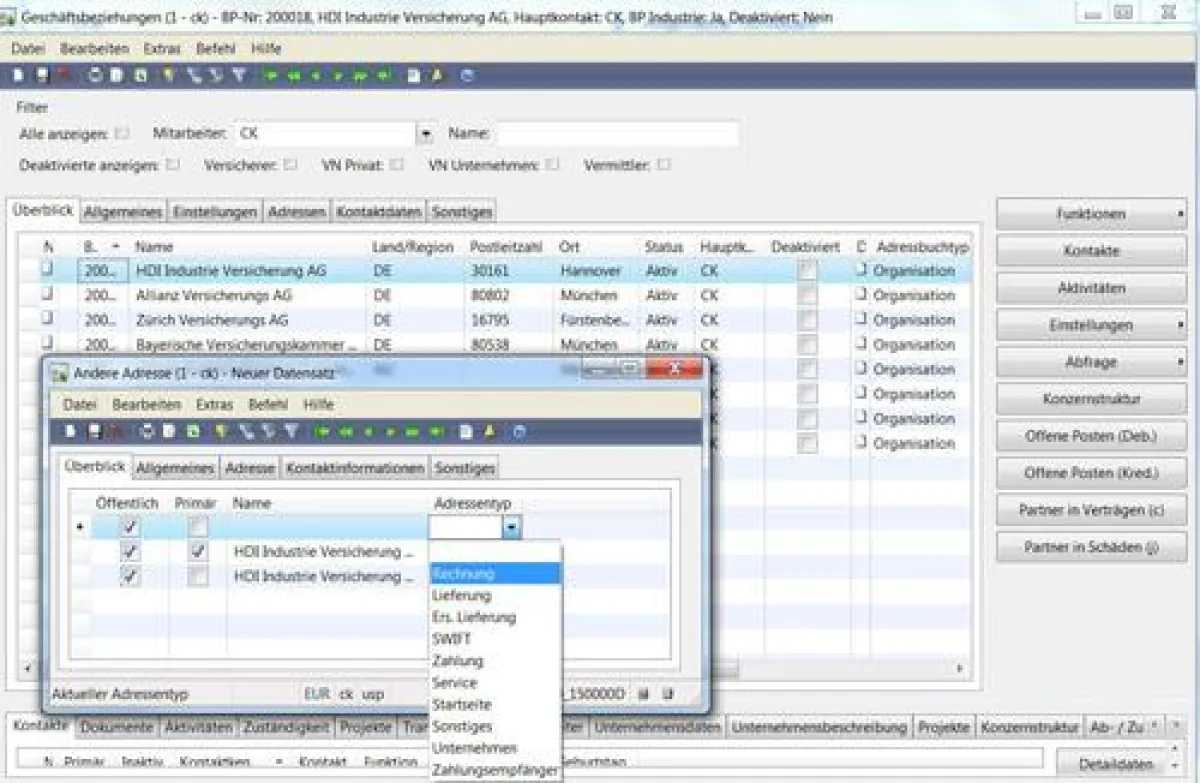Select 'Lieferung' from the Adressentyp list
The width and height of the screenshot is (1200, 783).
coord(462,596)
